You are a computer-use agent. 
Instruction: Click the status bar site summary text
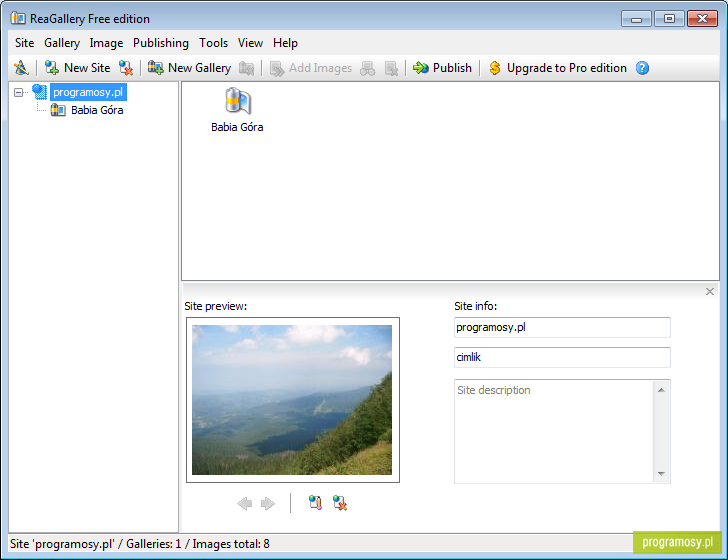pyautogui.click(x=140, y=544)
